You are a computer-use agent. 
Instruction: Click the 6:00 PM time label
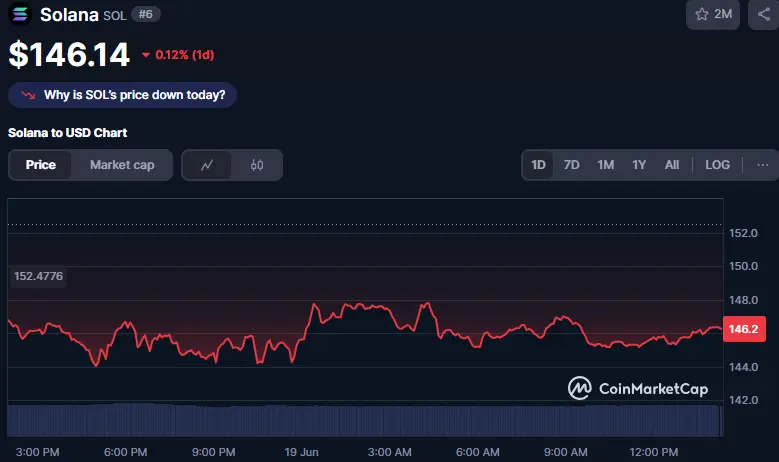[125, 452]
